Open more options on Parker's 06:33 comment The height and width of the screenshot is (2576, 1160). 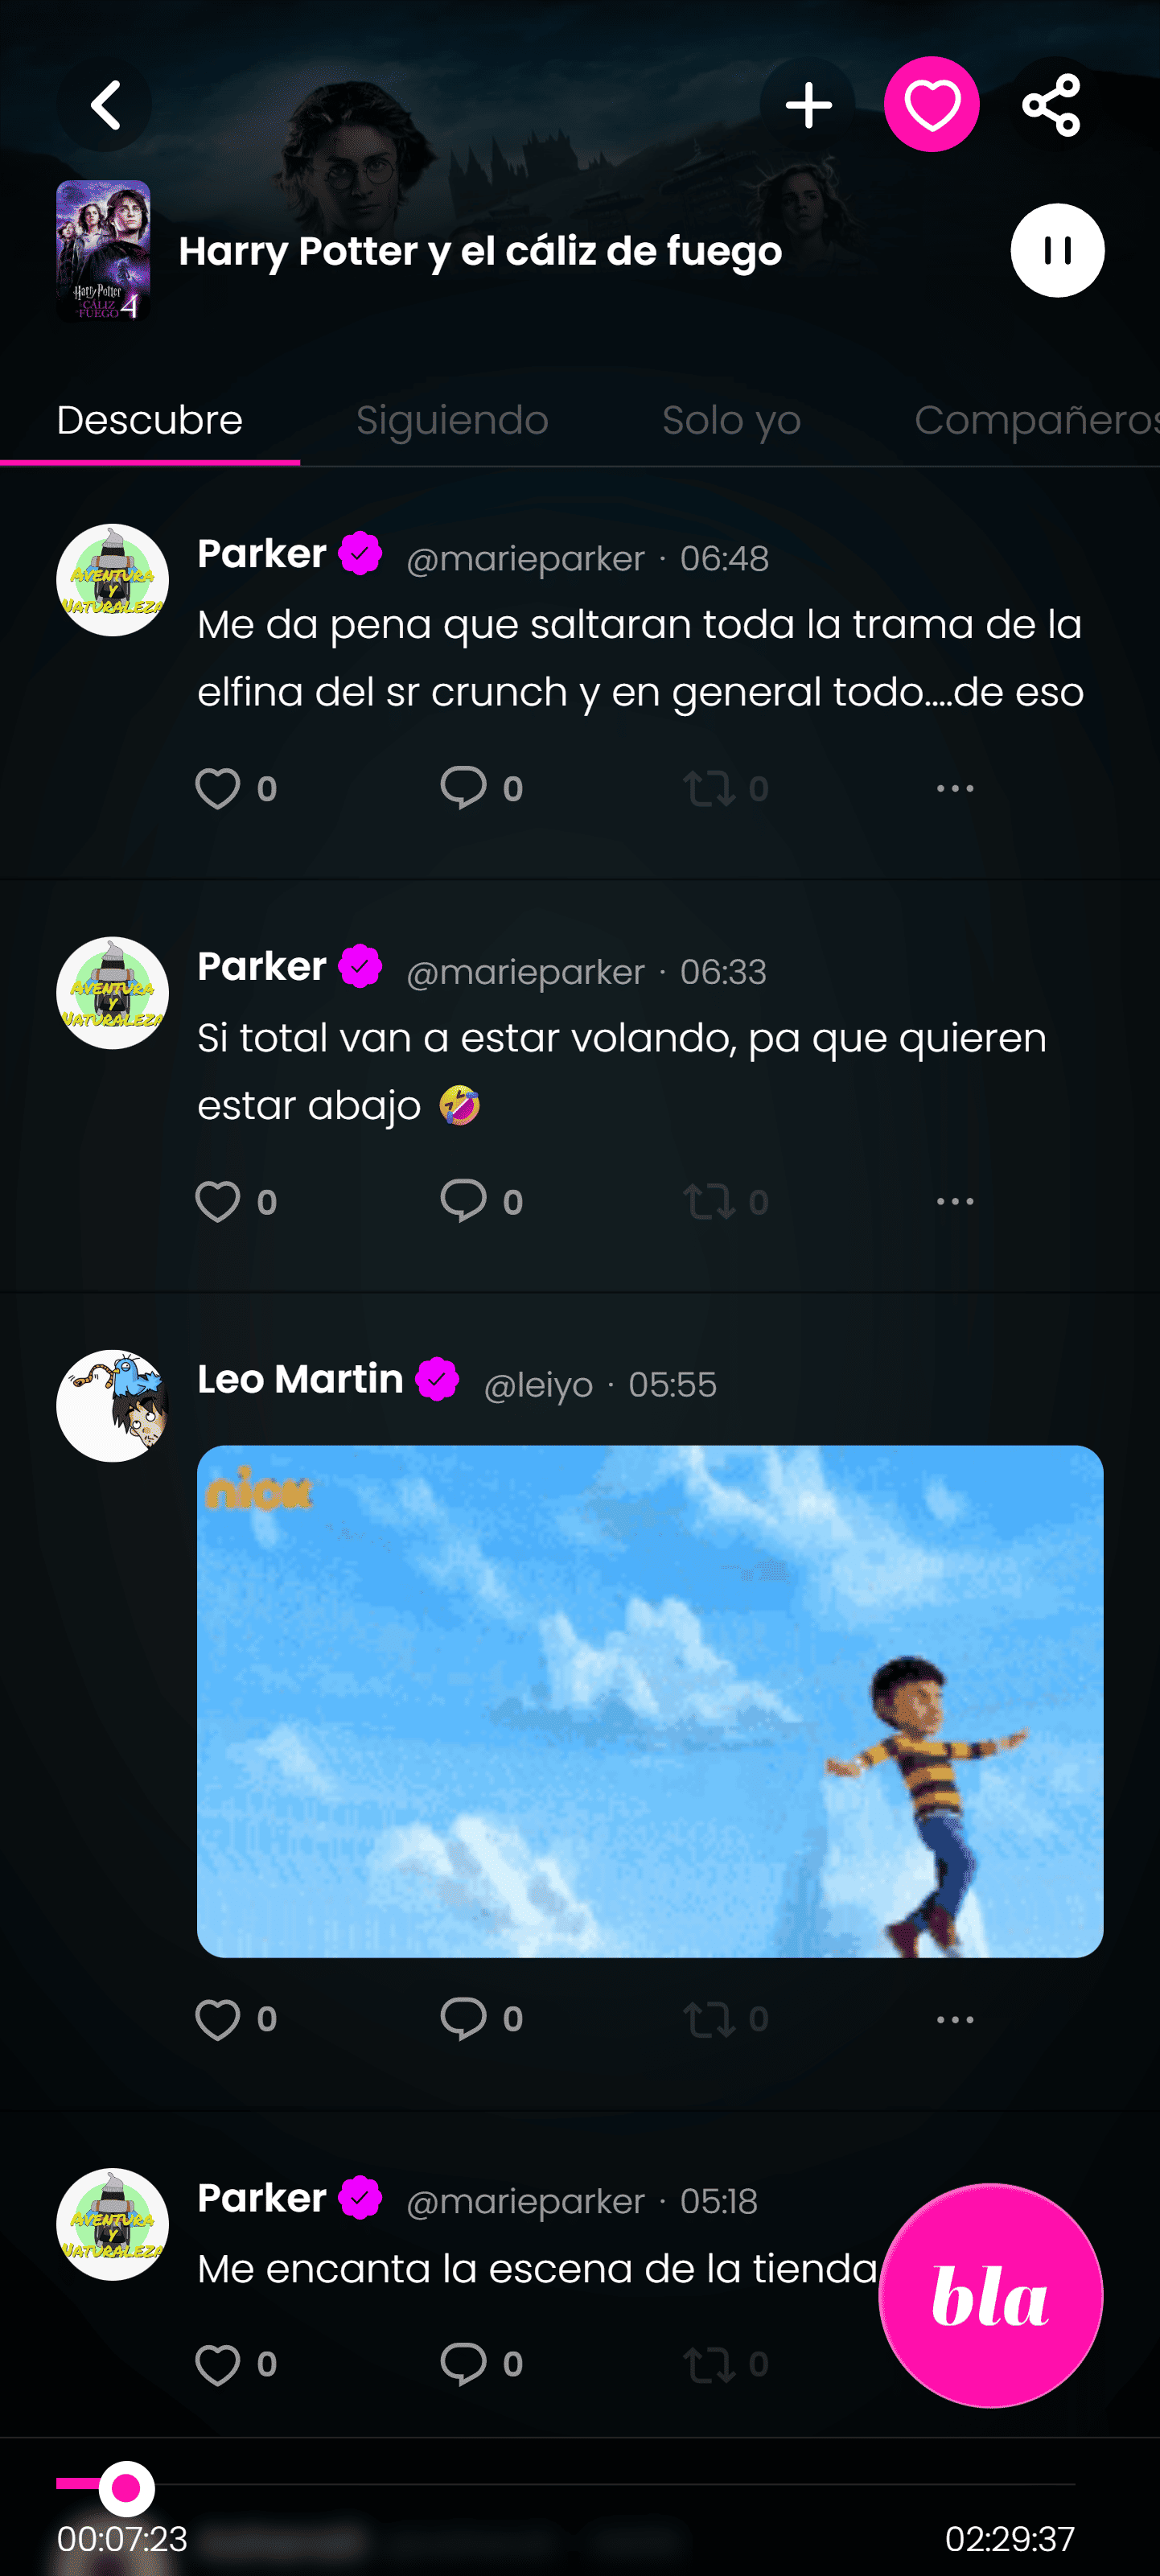[955, 1202]
